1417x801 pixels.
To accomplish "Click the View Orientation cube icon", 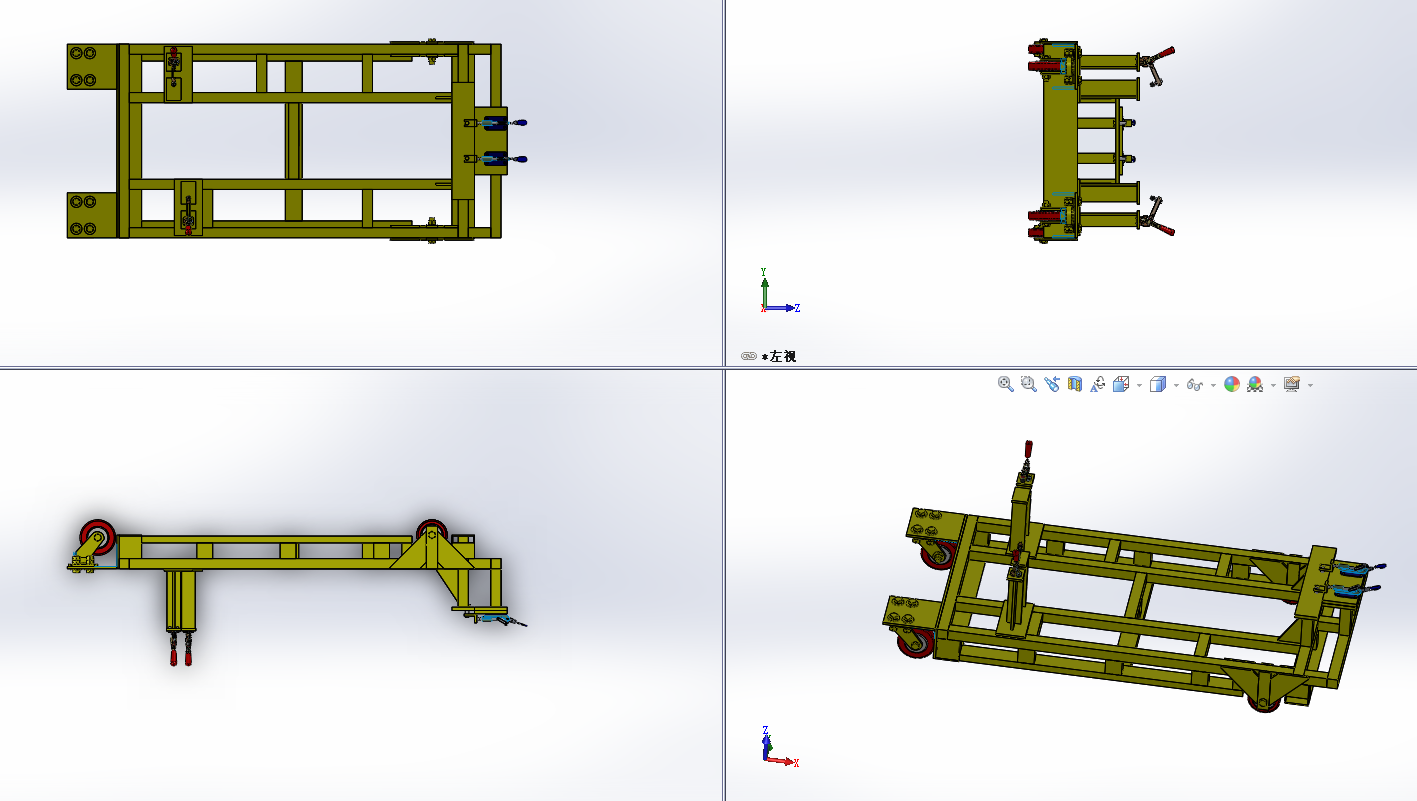I will 1121,384.
